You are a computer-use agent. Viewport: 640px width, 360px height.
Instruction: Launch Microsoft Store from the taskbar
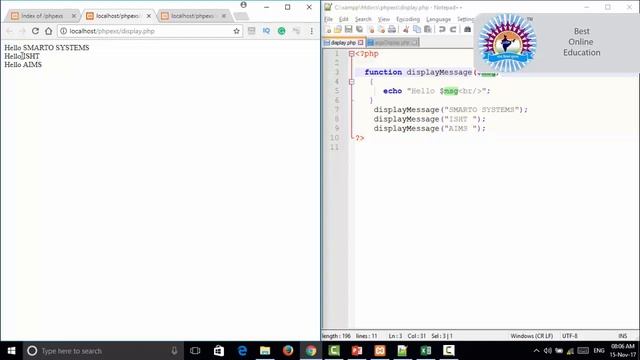pyautogui.click(x=219, y=351)
